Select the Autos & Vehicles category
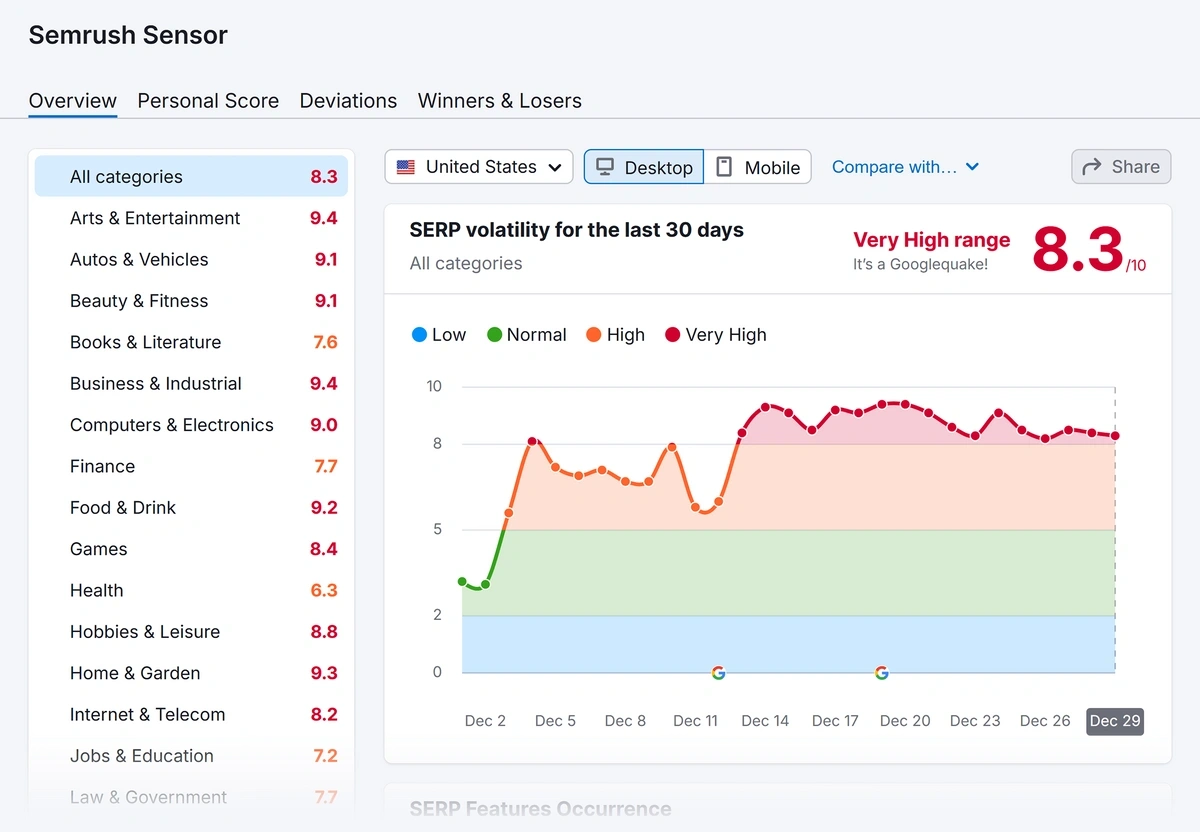 [191, 259]
